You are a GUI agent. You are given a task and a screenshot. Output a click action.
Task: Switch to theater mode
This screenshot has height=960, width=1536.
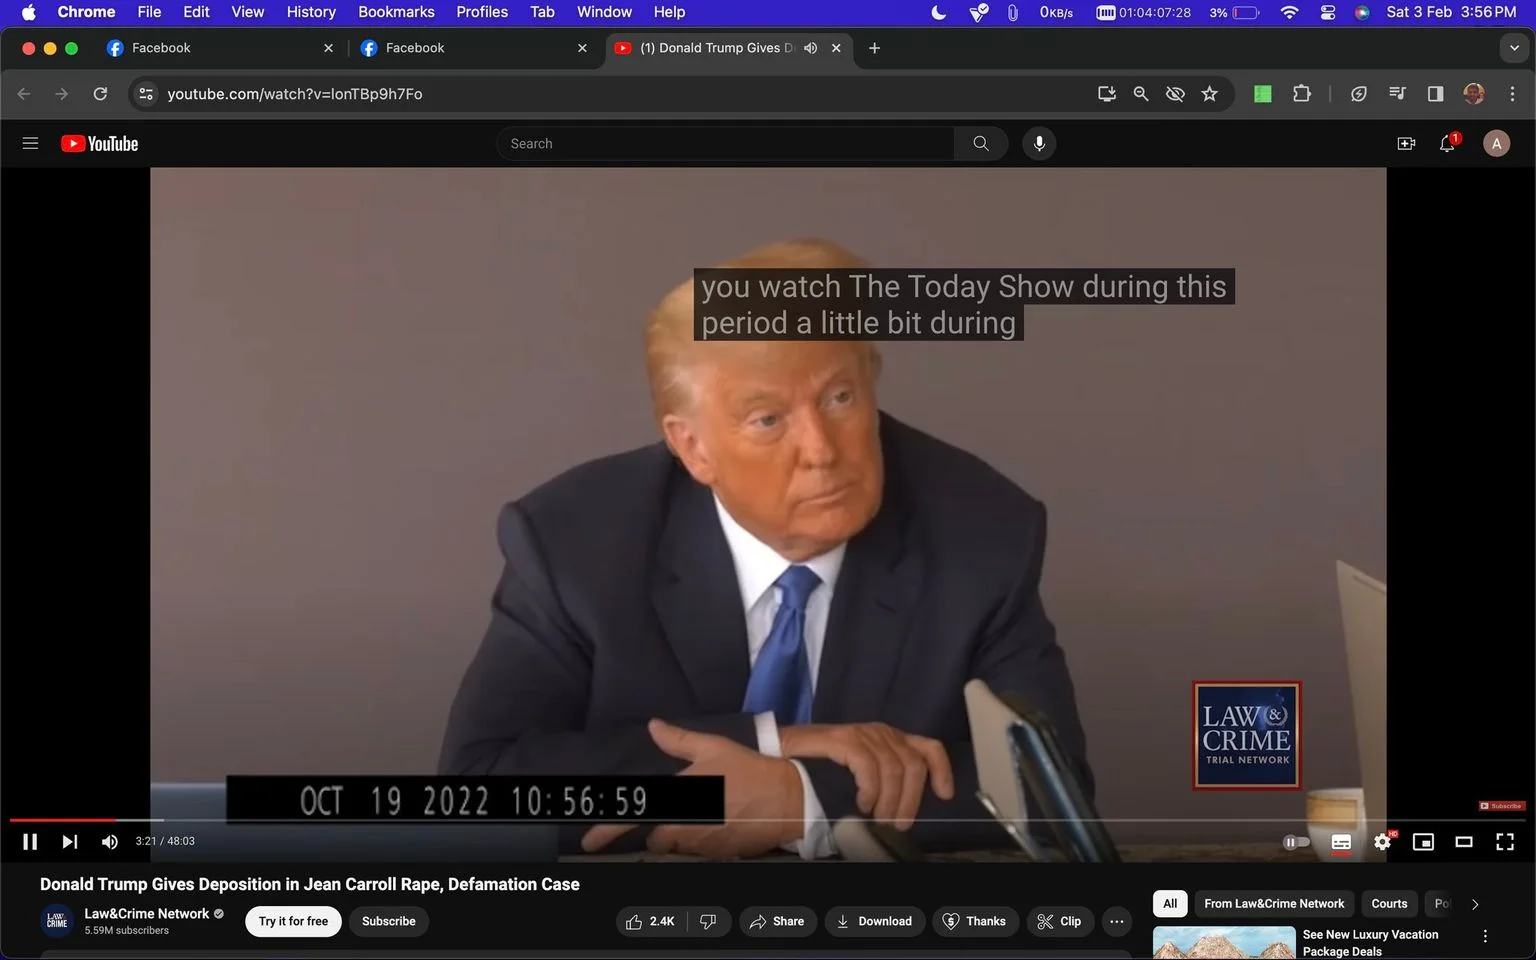[x=1464, y=842]
